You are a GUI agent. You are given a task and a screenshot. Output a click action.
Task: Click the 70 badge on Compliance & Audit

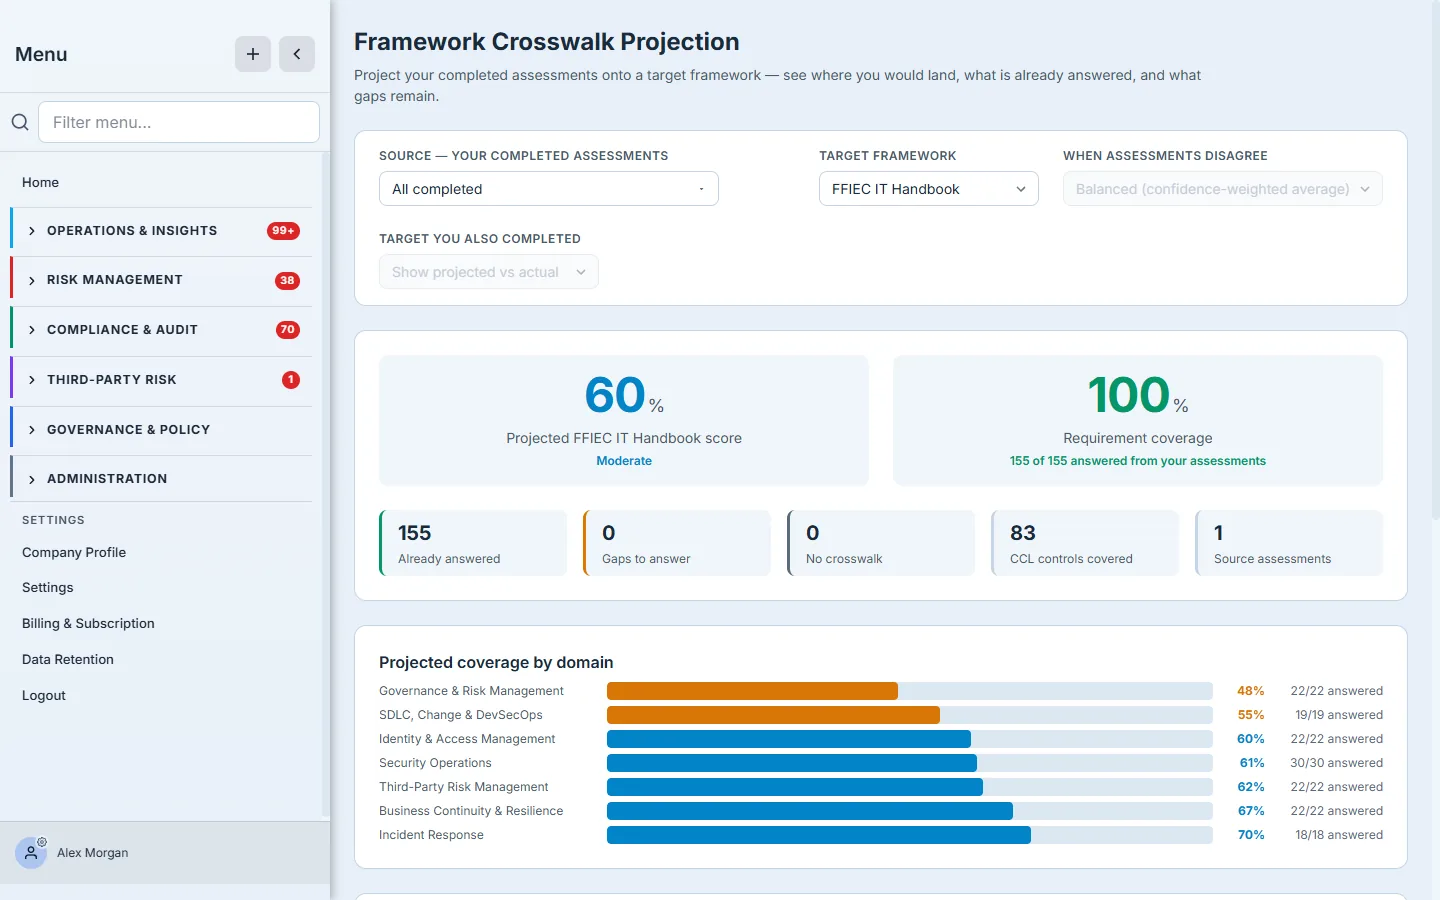click(x=288, y=330)
